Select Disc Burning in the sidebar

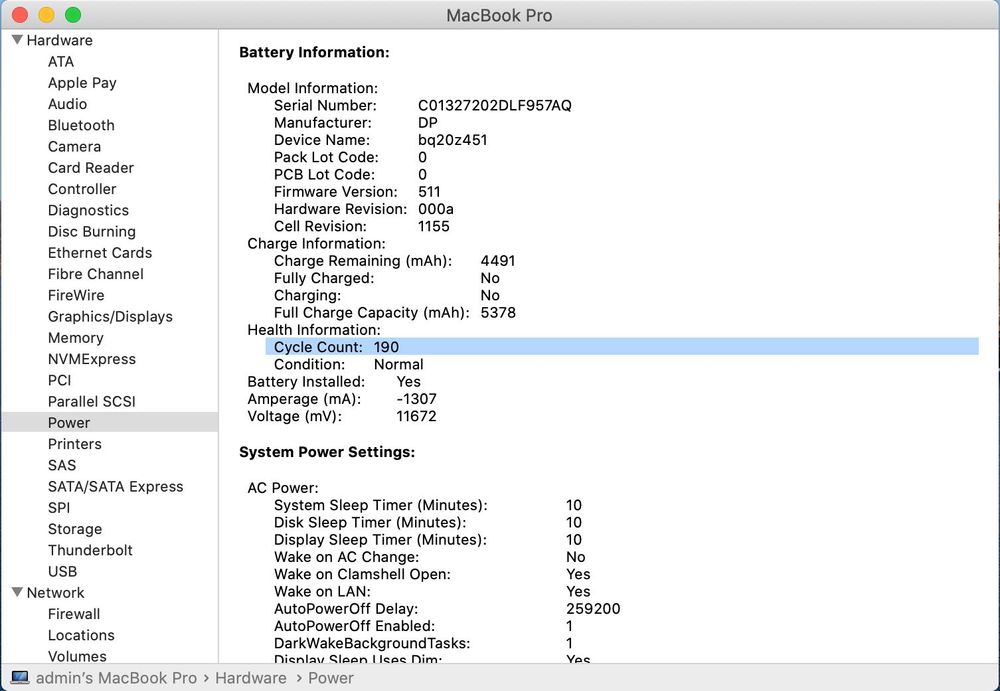tap(91, 232)
